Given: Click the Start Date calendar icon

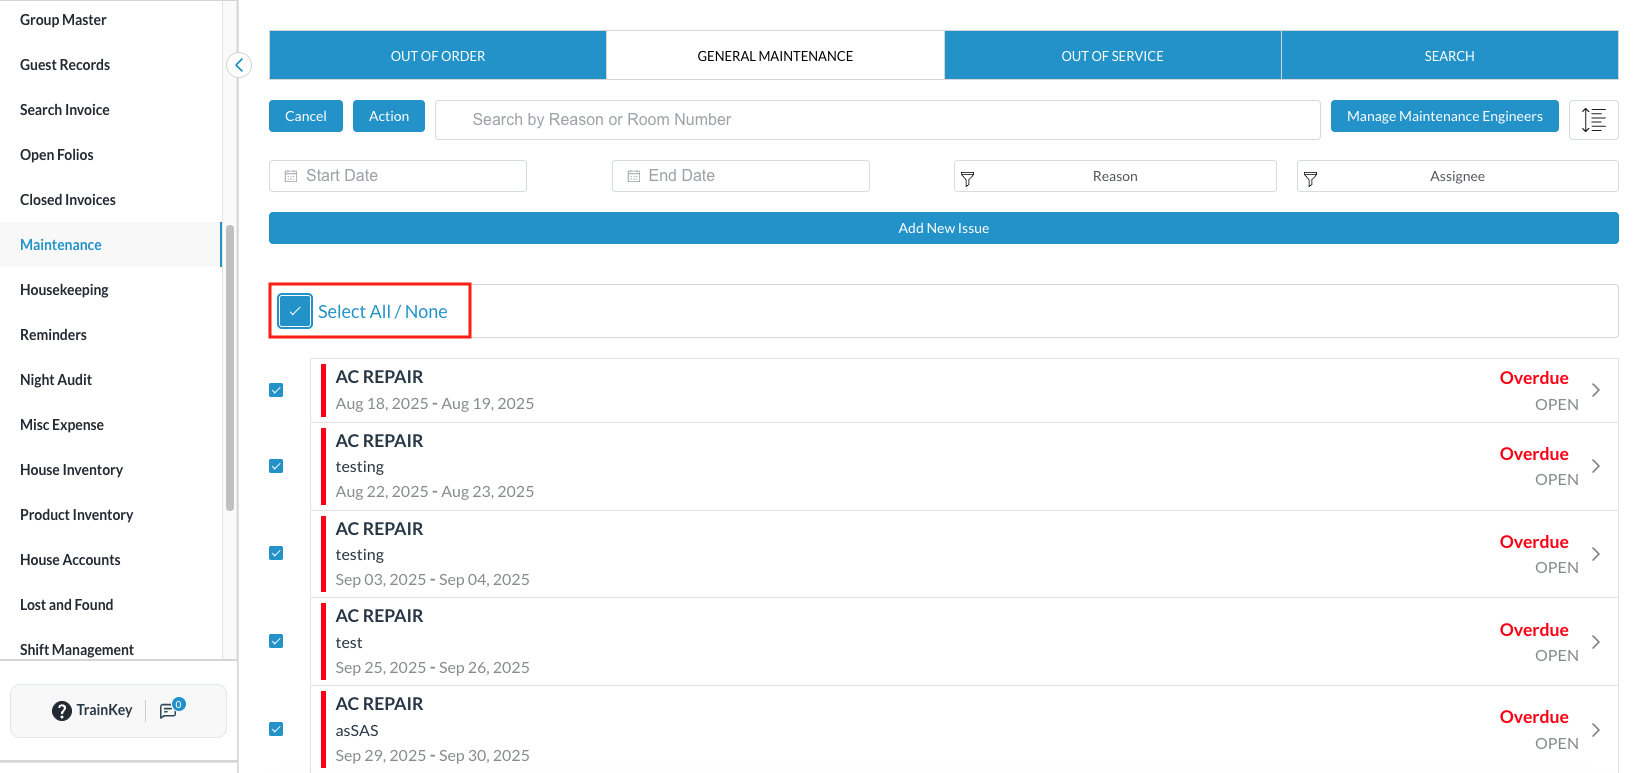Looking at the screenshot, I should pyautogui.click(x=291, y=176).
